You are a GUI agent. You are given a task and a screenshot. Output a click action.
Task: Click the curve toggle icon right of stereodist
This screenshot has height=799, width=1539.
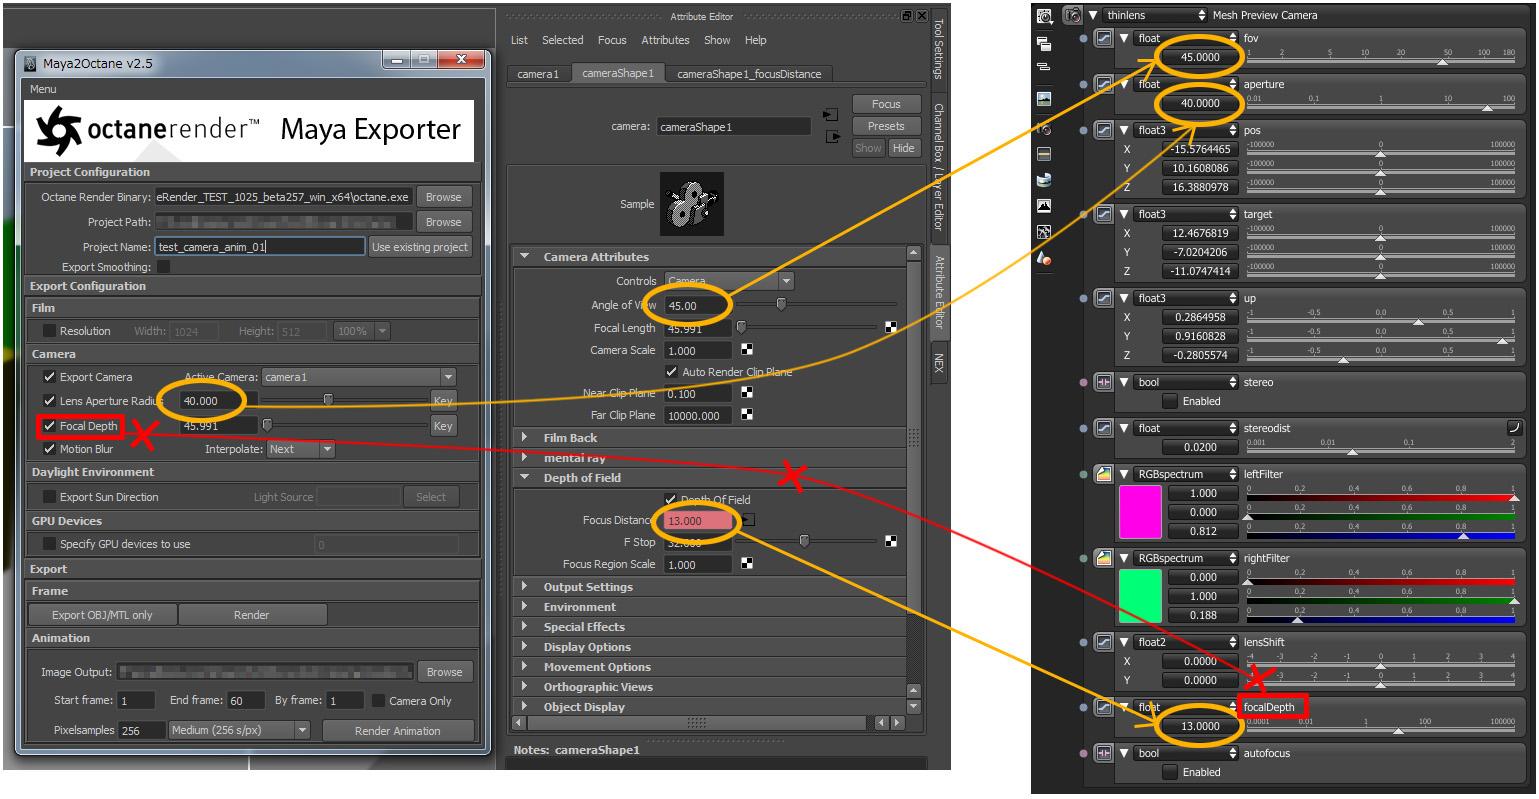pos(1514,427)
